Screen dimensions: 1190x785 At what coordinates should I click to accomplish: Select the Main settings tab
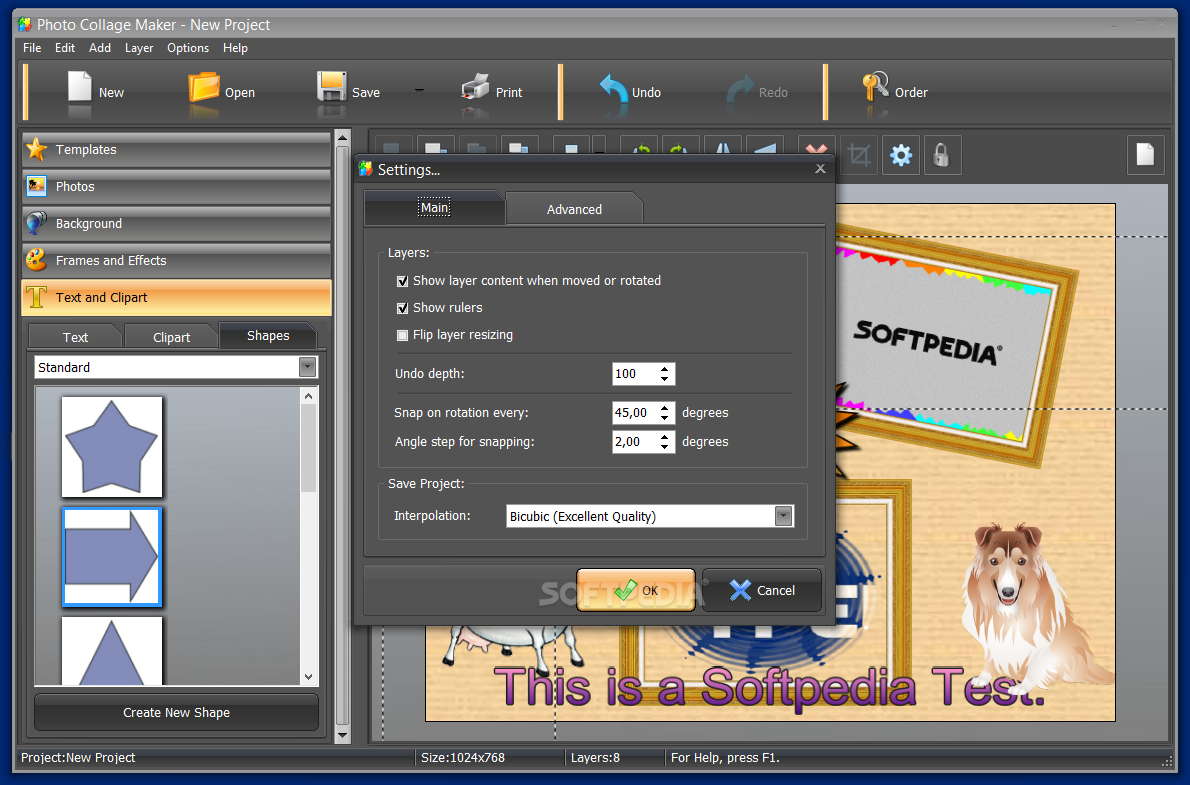point(434,207)
